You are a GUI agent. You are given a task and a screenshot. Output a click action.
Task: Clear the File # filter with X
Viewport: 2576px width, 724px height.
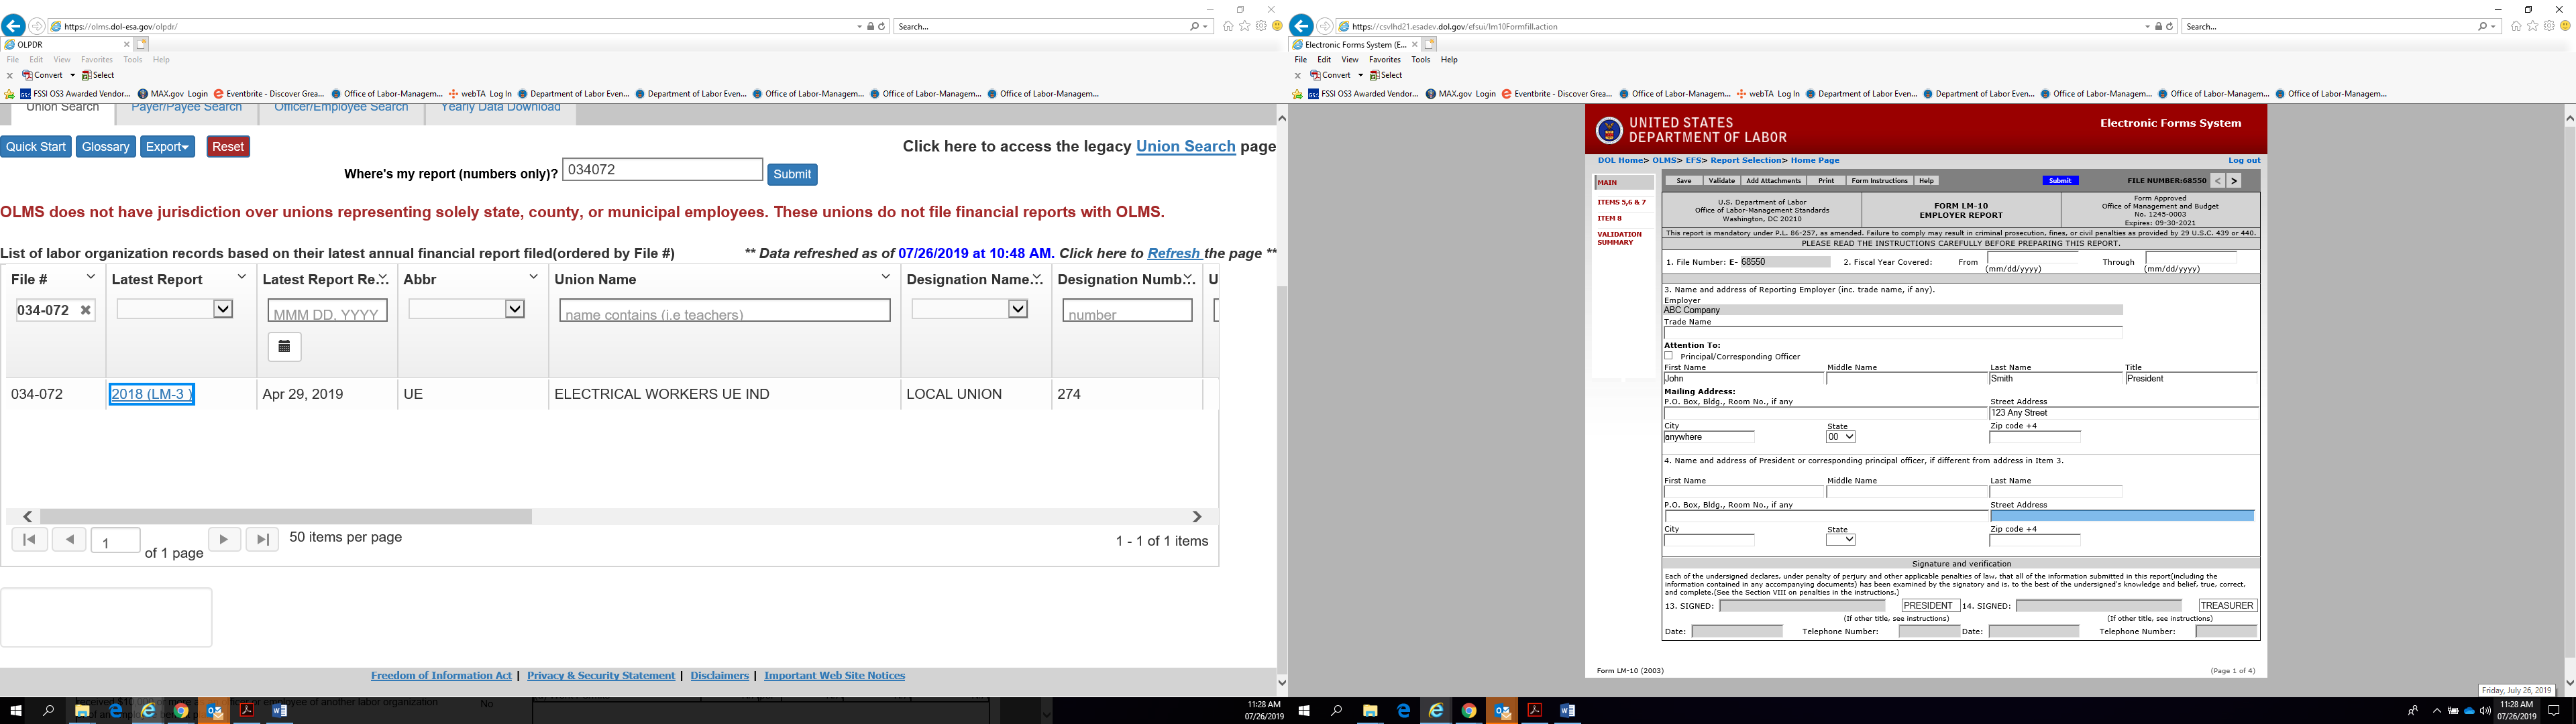click(x=86, y=310)
